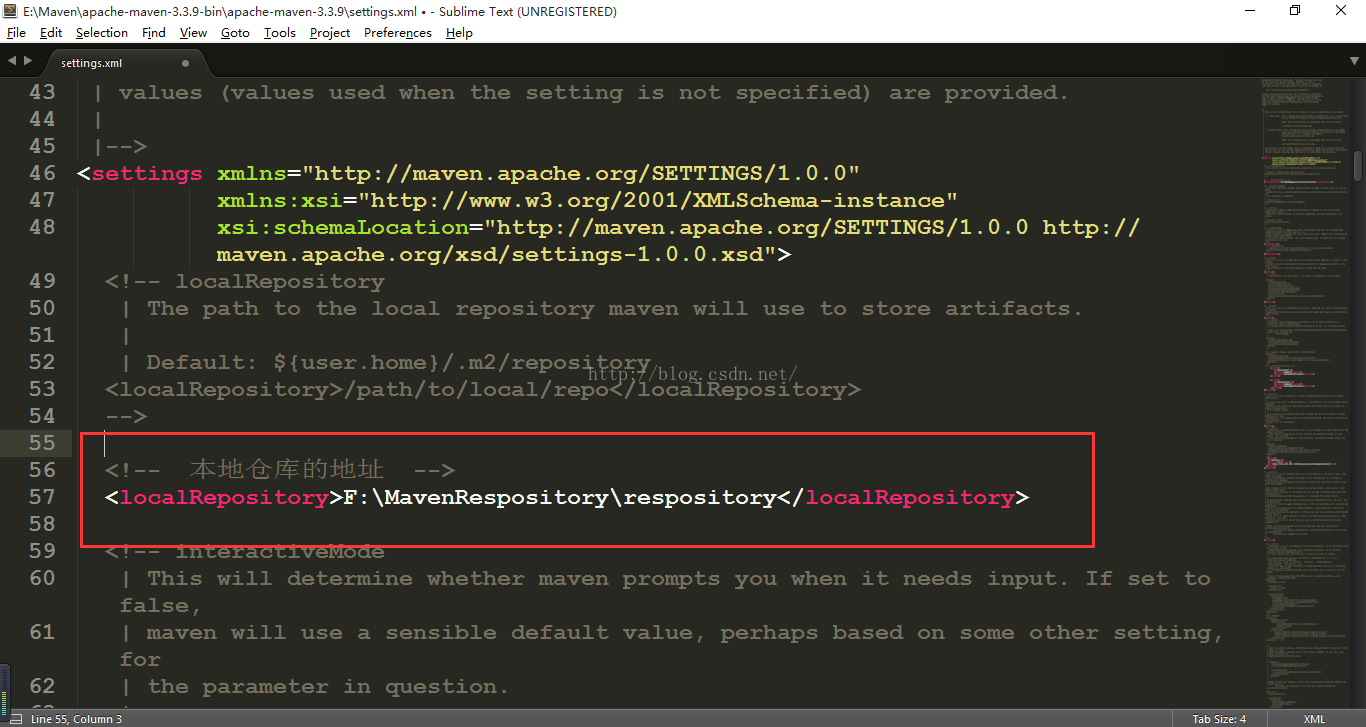Click '/path/to/local/repo' on line 53
Viewport: 1366px width, 727px height.
[x=475, y=390]
